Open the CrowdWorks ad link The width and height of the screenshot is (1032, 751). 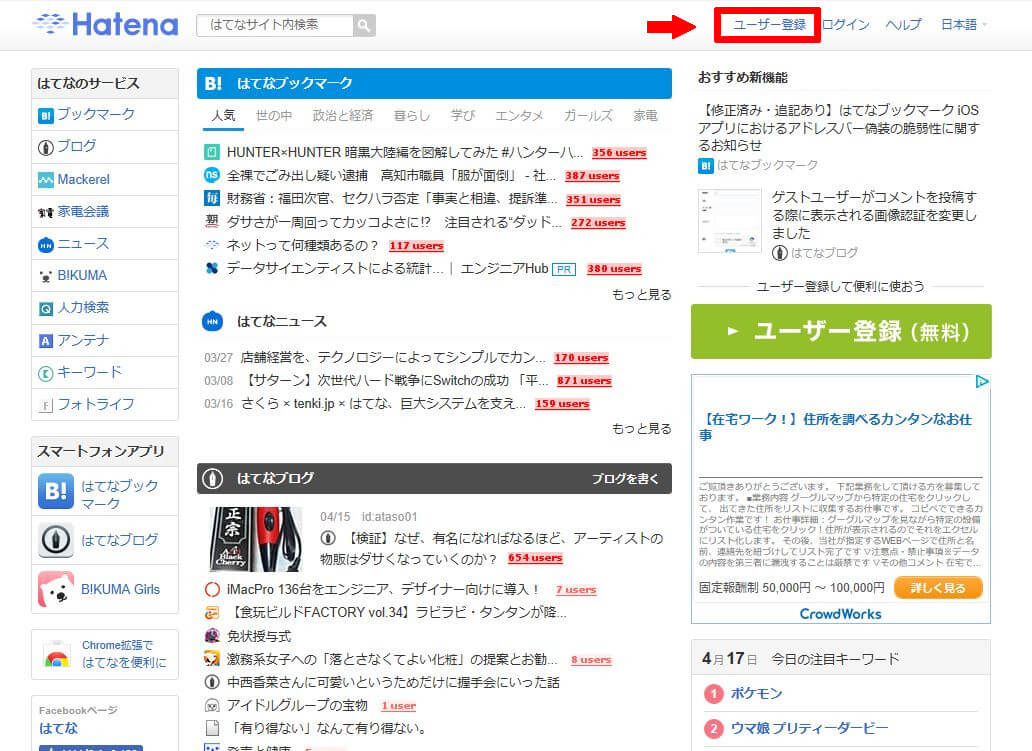pyautogui.click(x=840, y=613)
